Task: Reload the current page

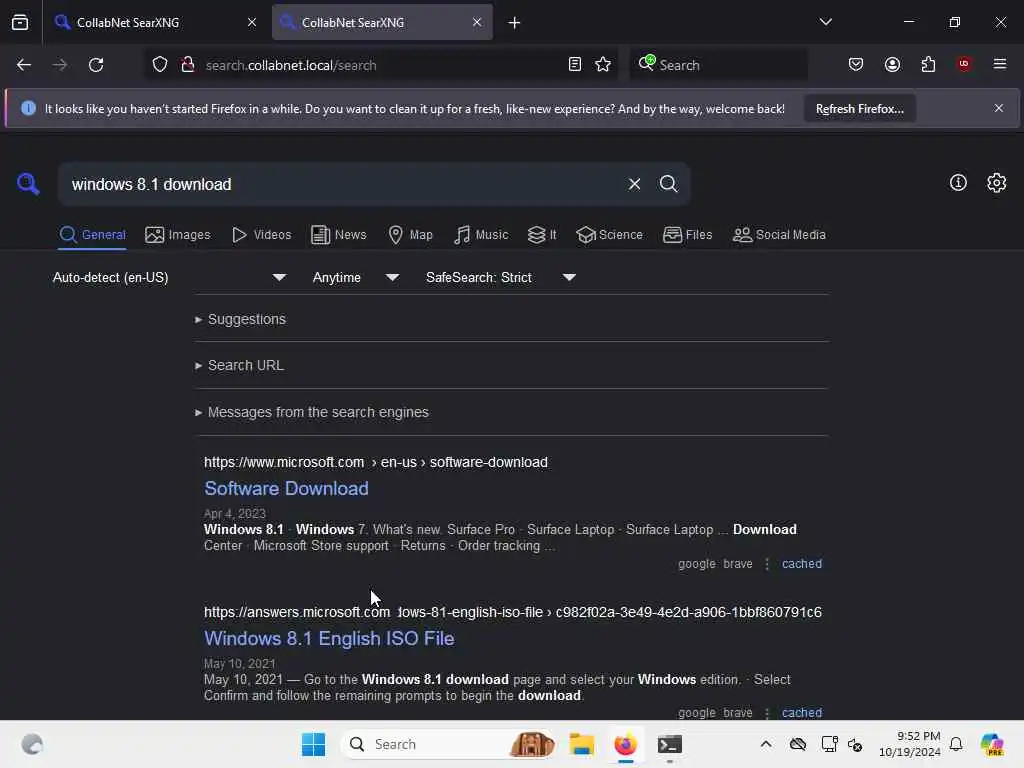Action: (x=96, y=65)
